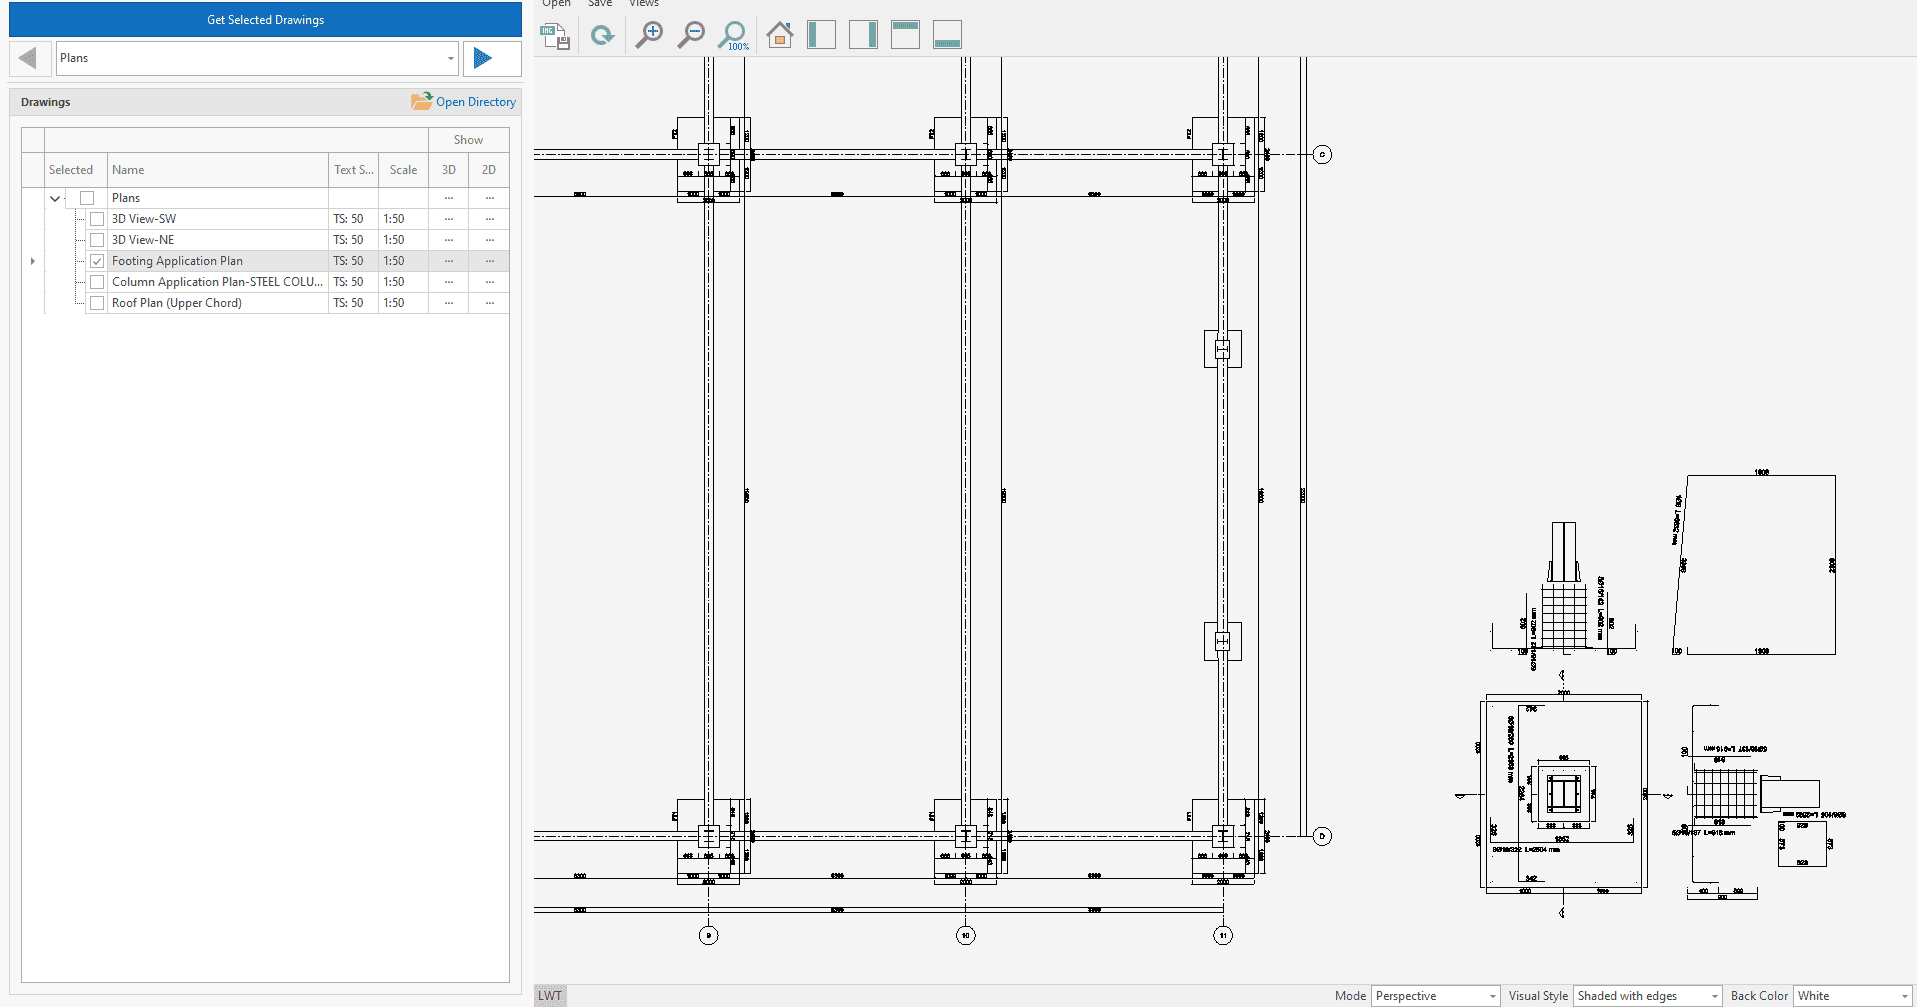The height and width of the screenshot is (1007, 1917).
Task: Zoom out with the magnifier minus icon
Action: [691, 36]
